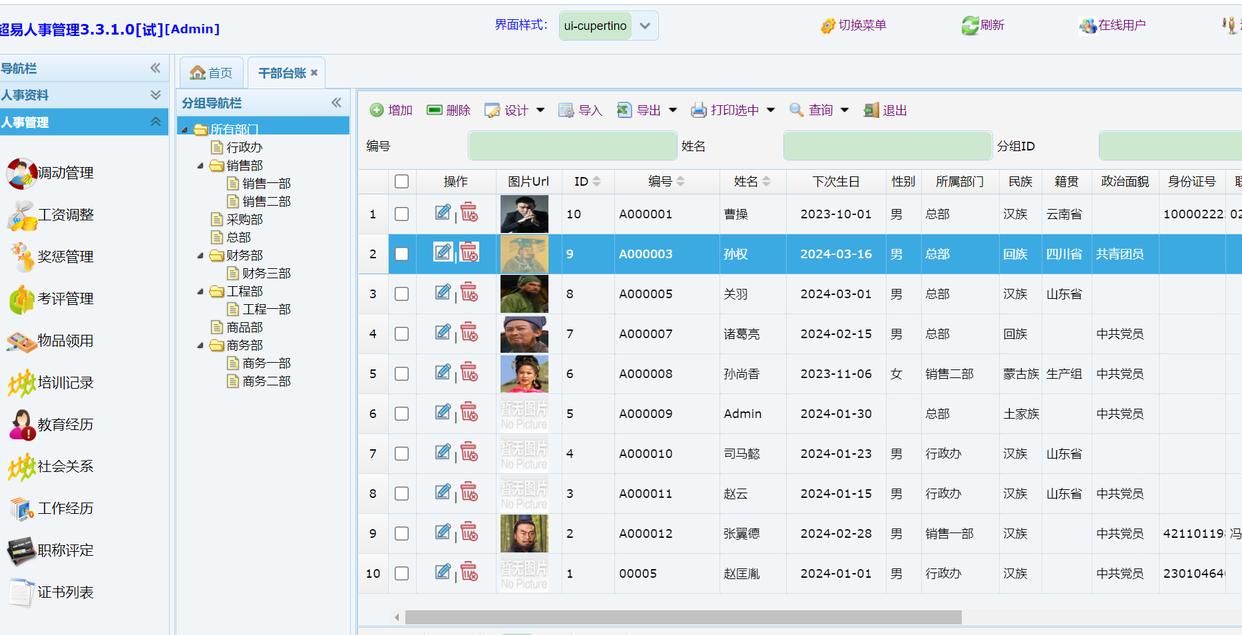Close the 干部台账 tab

coord(314,73)
